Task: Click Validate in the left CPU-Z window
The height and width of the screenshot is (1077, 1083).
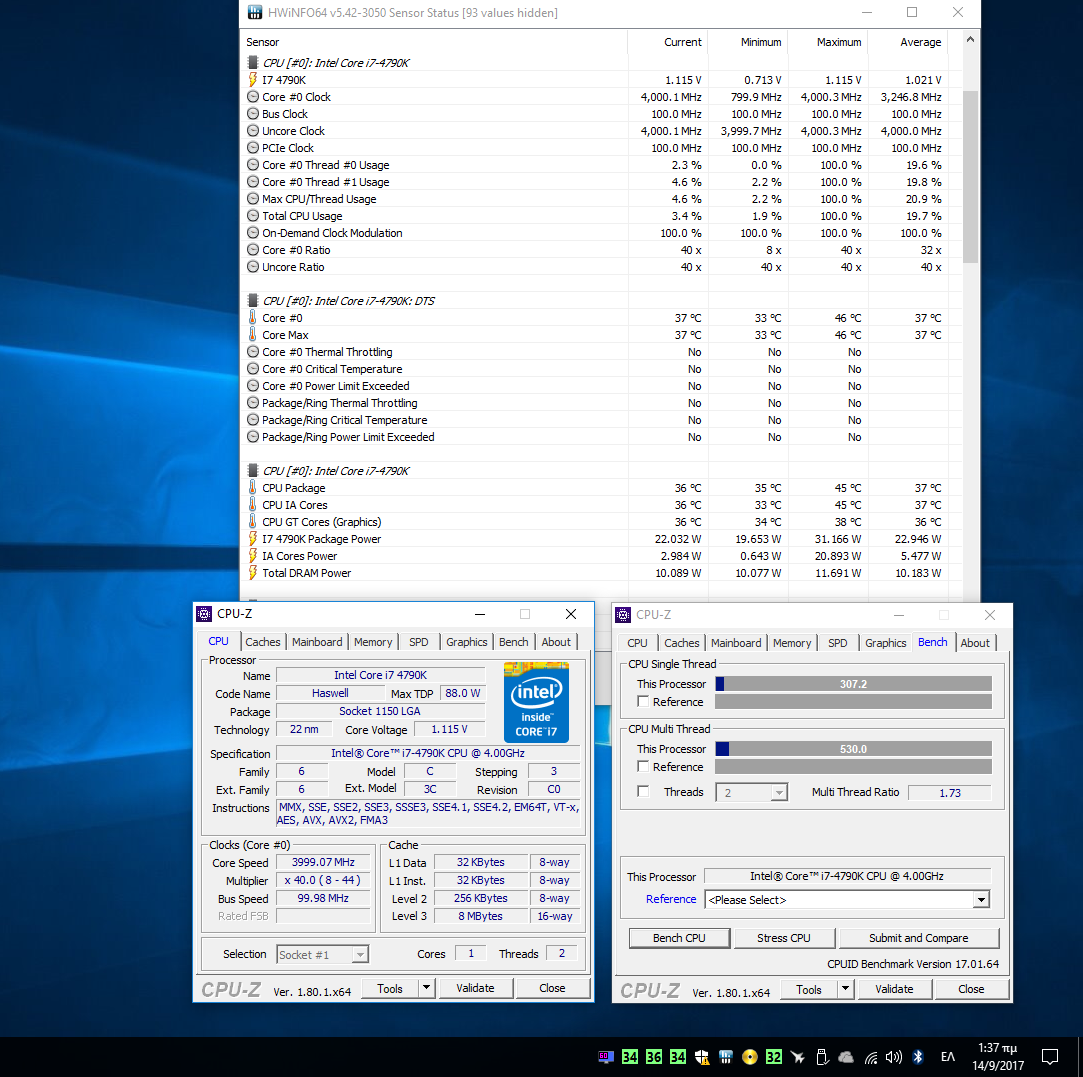Action: 475,988
